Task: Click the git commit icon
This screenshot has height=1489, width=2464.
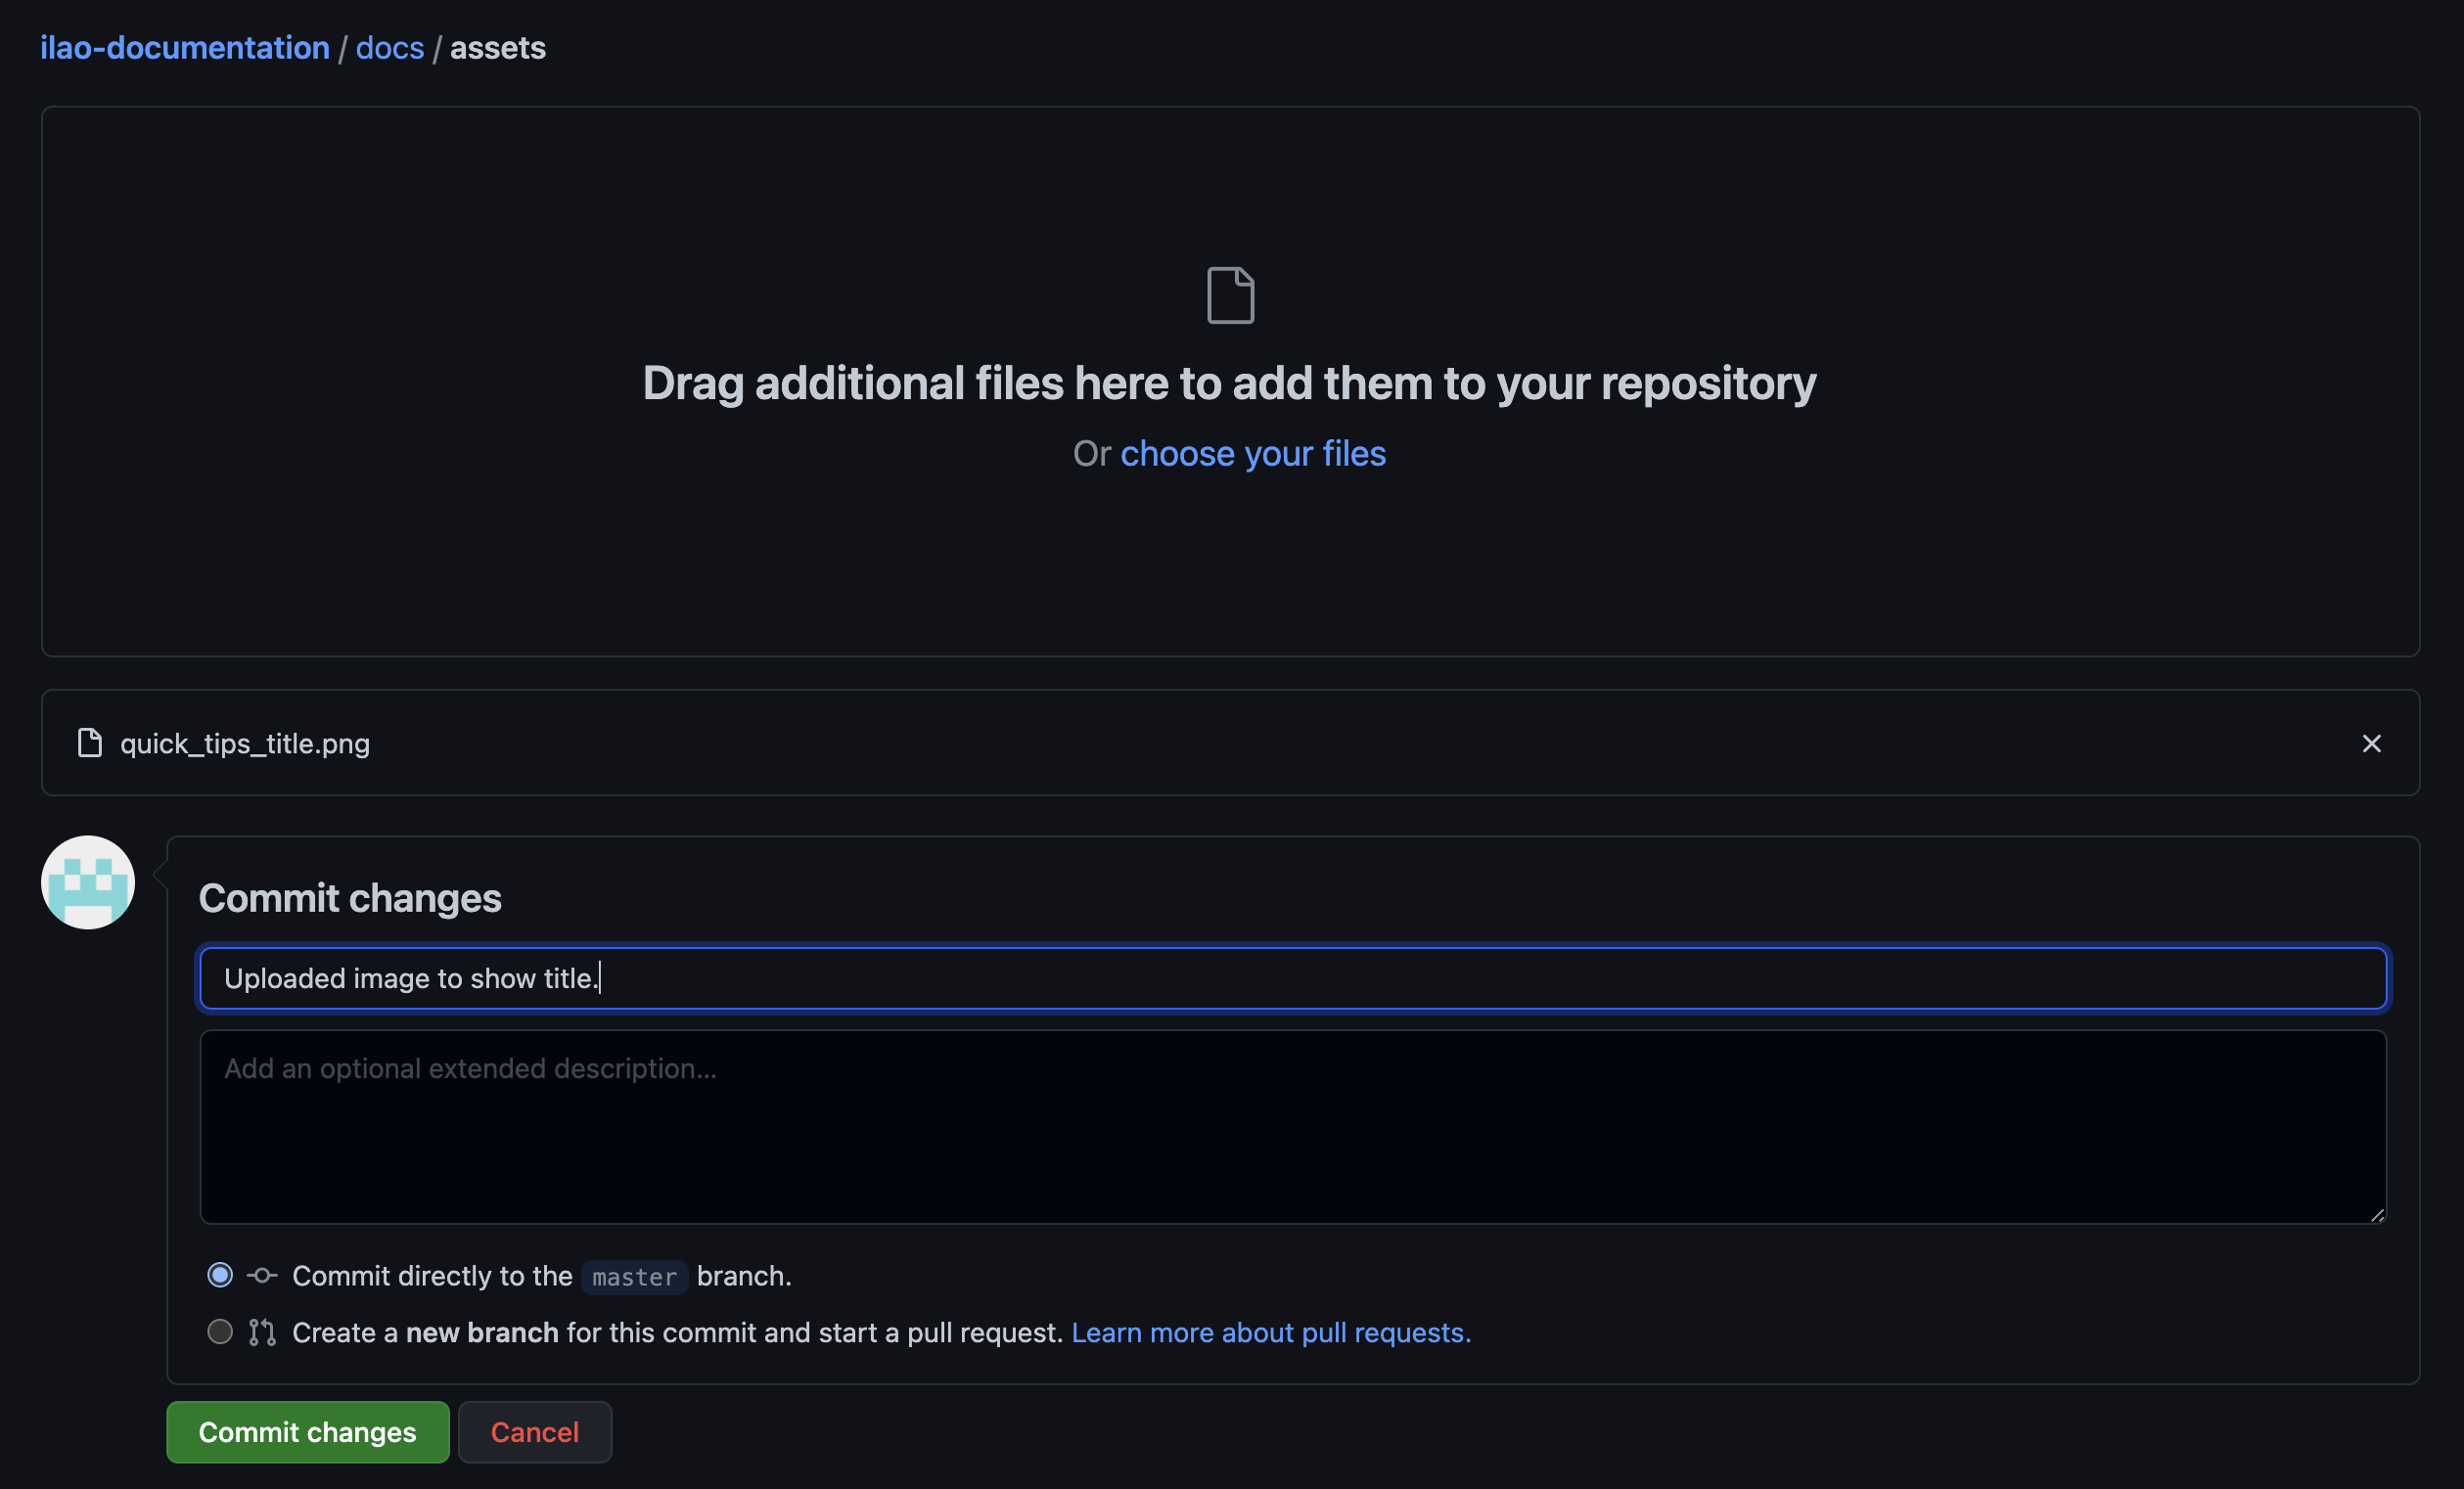Action: coord(262,1275)
